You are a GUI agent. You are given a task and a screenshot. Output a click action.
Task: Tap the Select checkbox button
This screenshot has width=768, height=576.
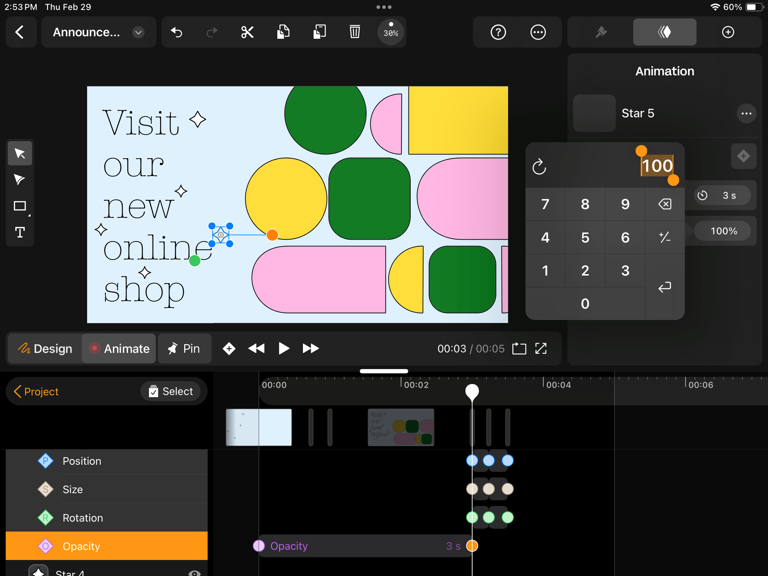click(x=170, y=391)
